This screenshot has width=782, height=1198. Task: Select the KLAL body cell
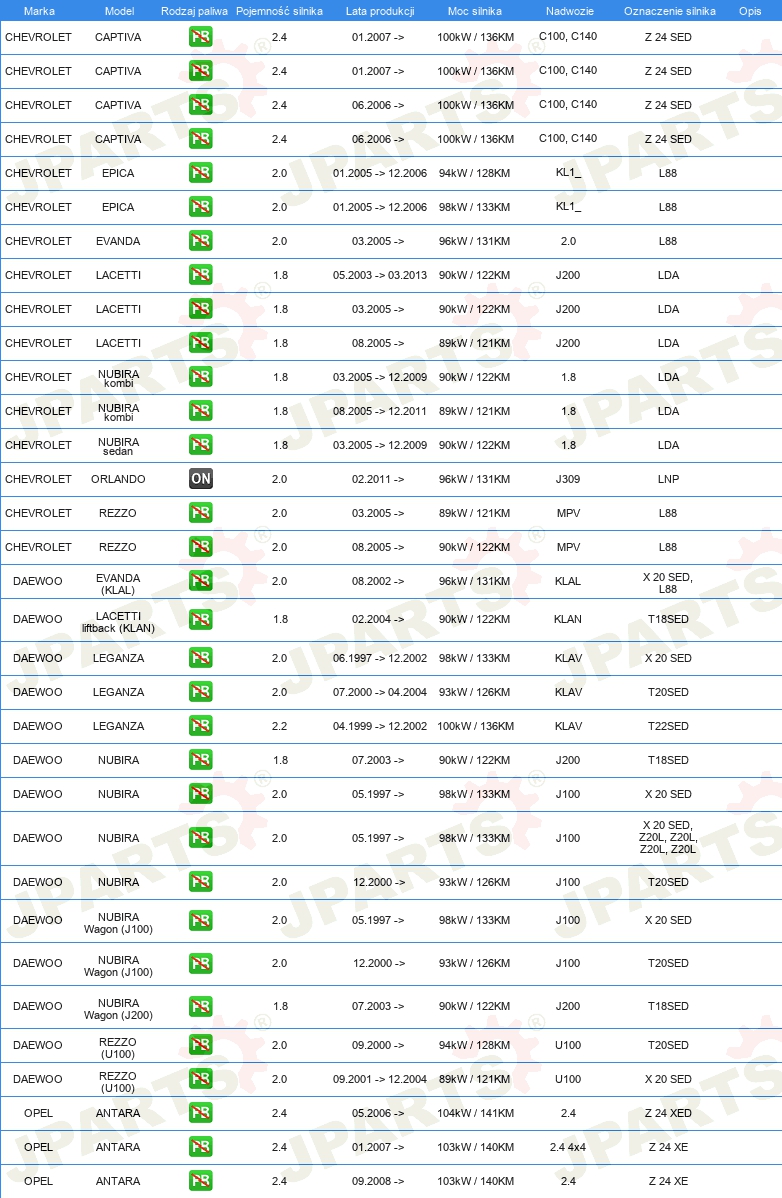click(x=568, y=581)
